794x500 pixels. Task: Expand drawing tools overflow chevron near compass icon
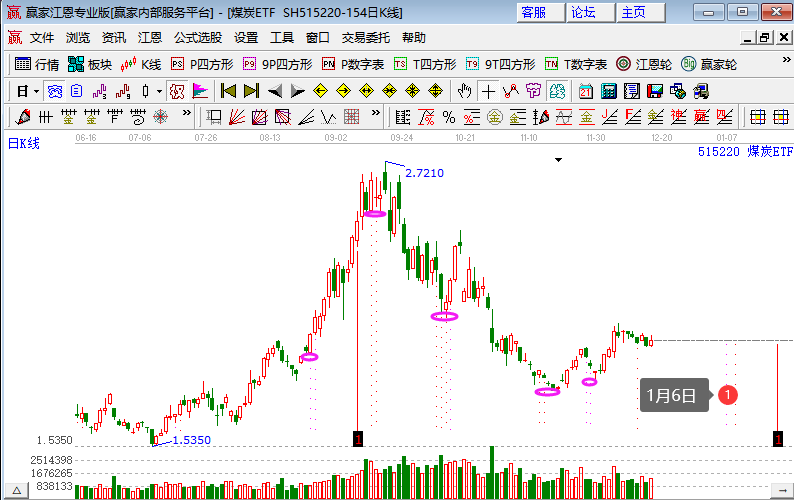tap(187, 112)
